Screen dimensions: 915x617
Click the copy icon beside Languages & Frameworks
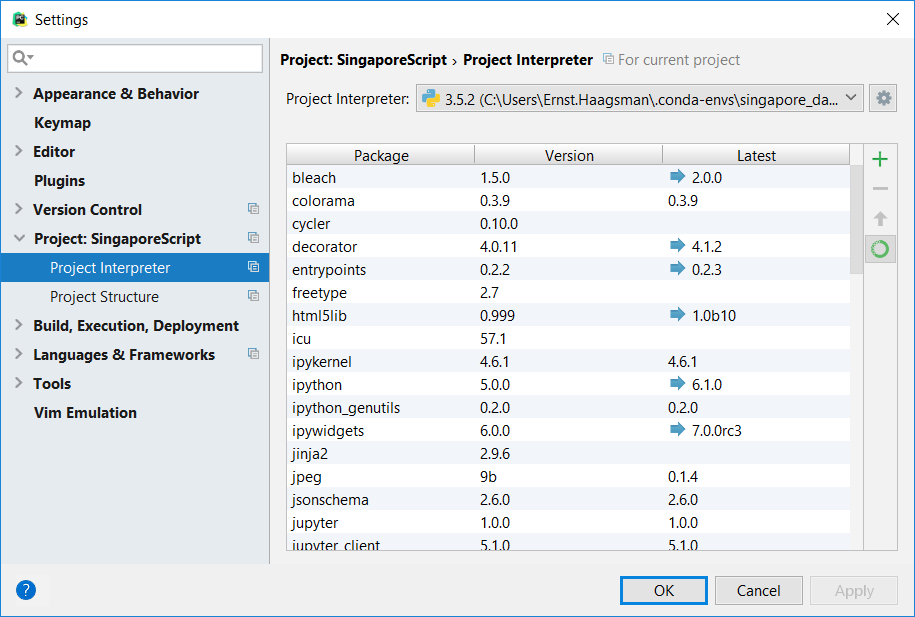[253, 354]
